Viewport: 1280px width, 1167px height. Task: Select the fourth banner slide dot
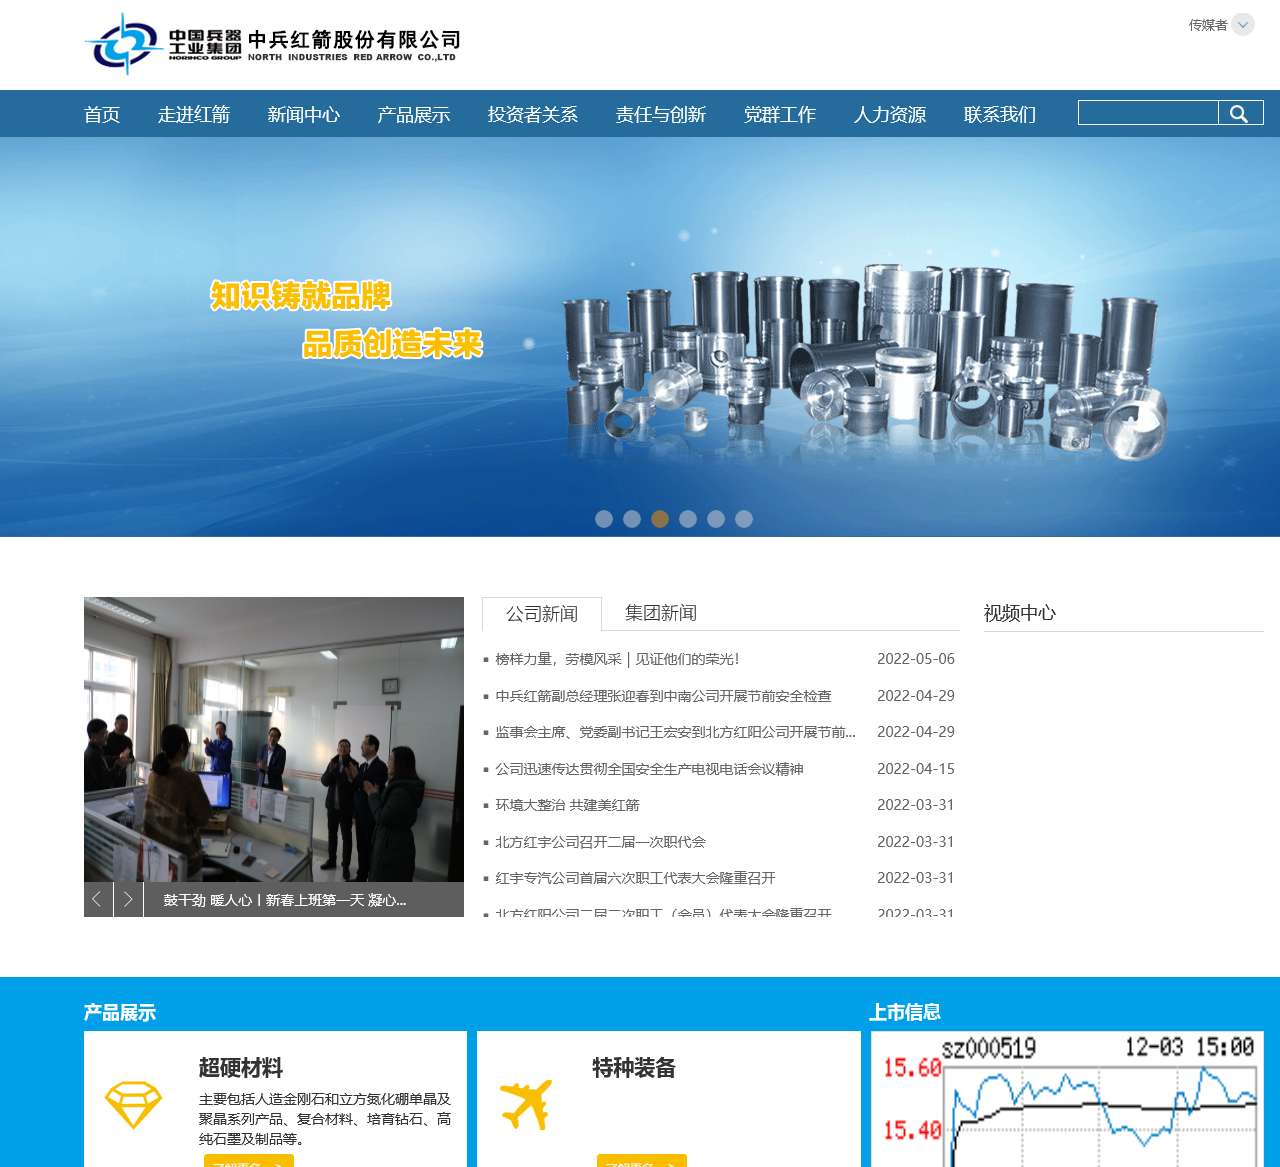click(688, 518)
